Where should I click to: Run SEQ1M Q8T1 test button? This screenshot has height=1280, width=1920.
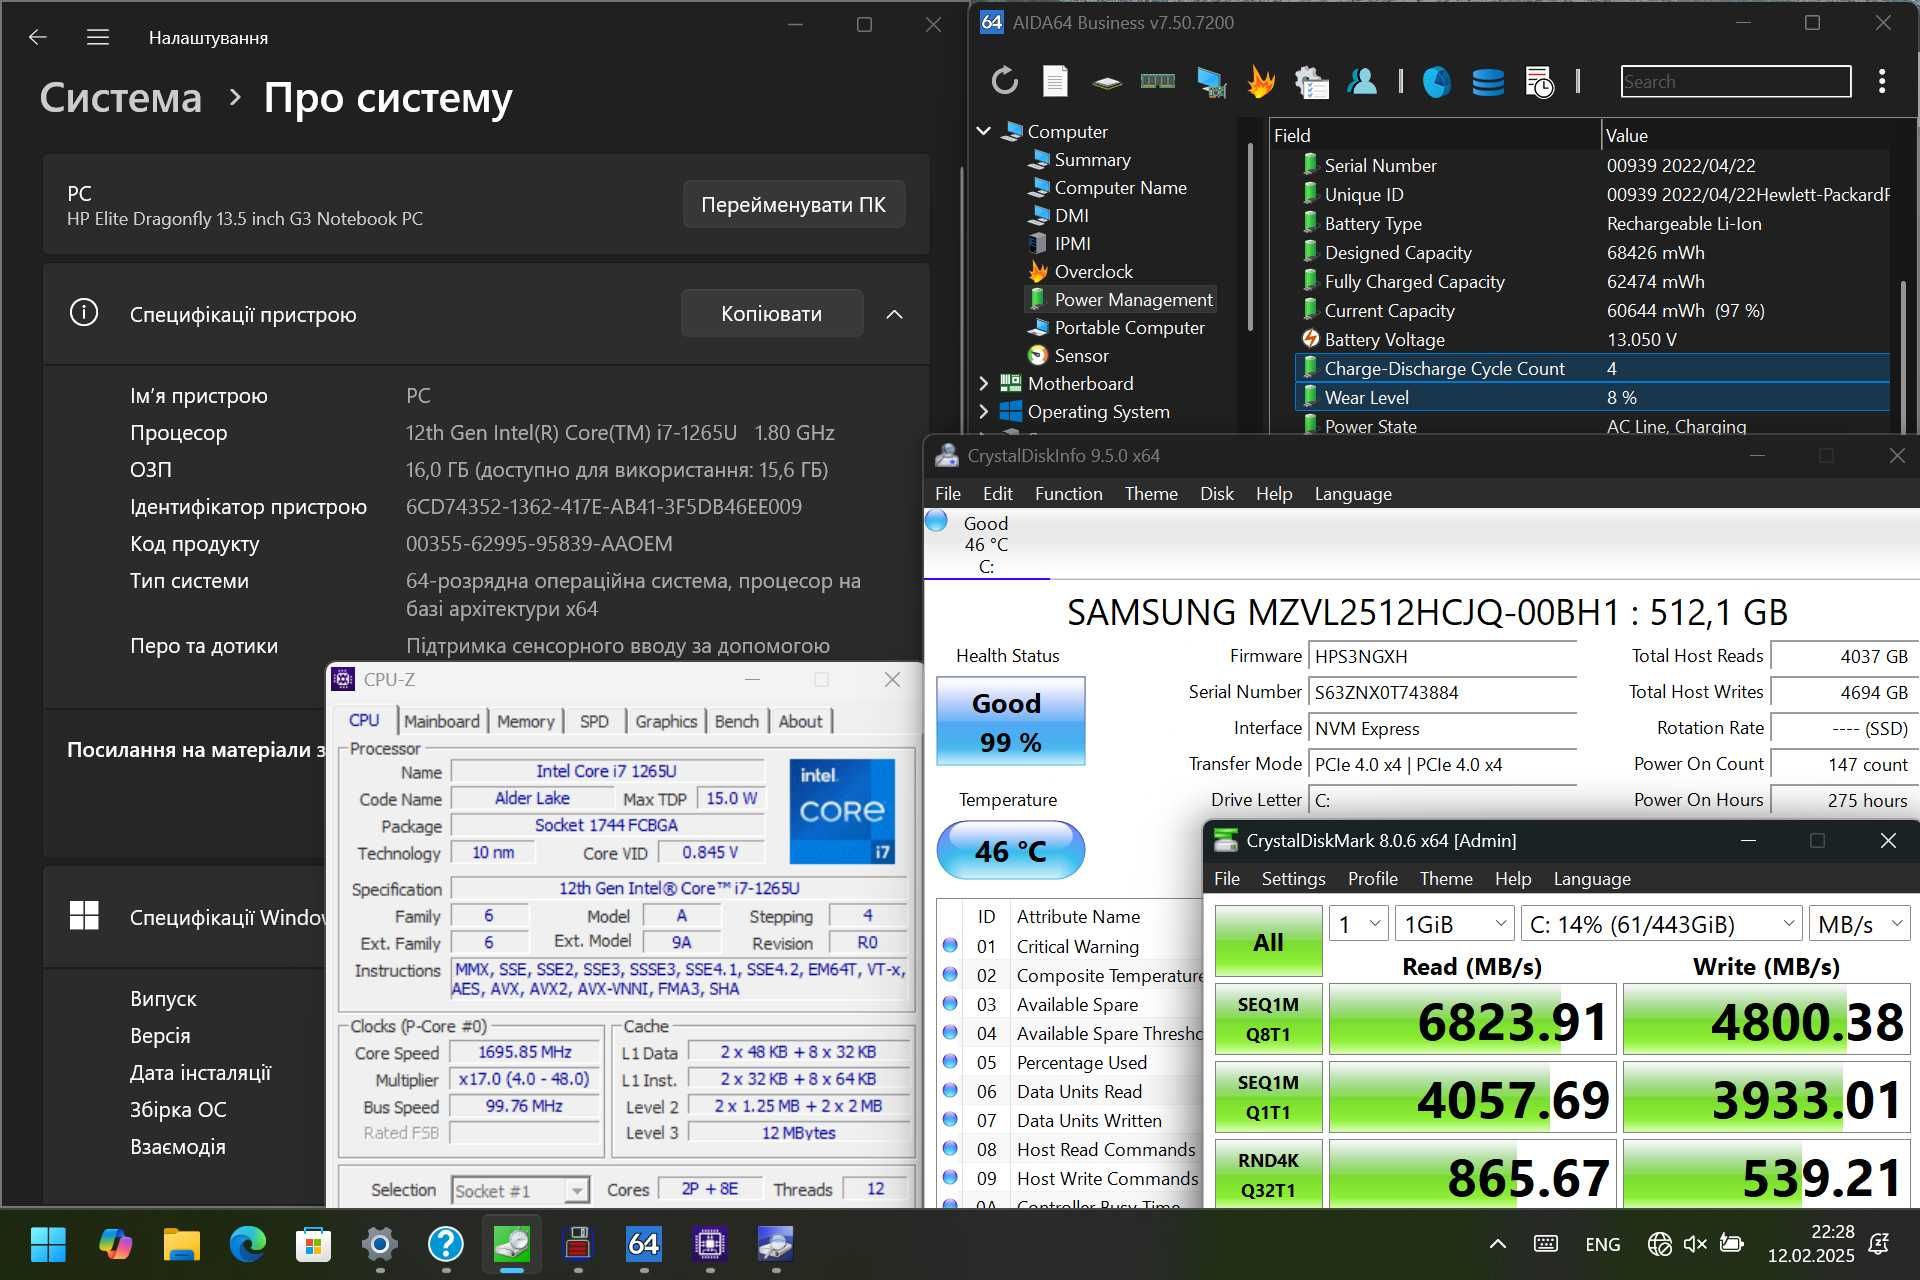(1268, 1019)
